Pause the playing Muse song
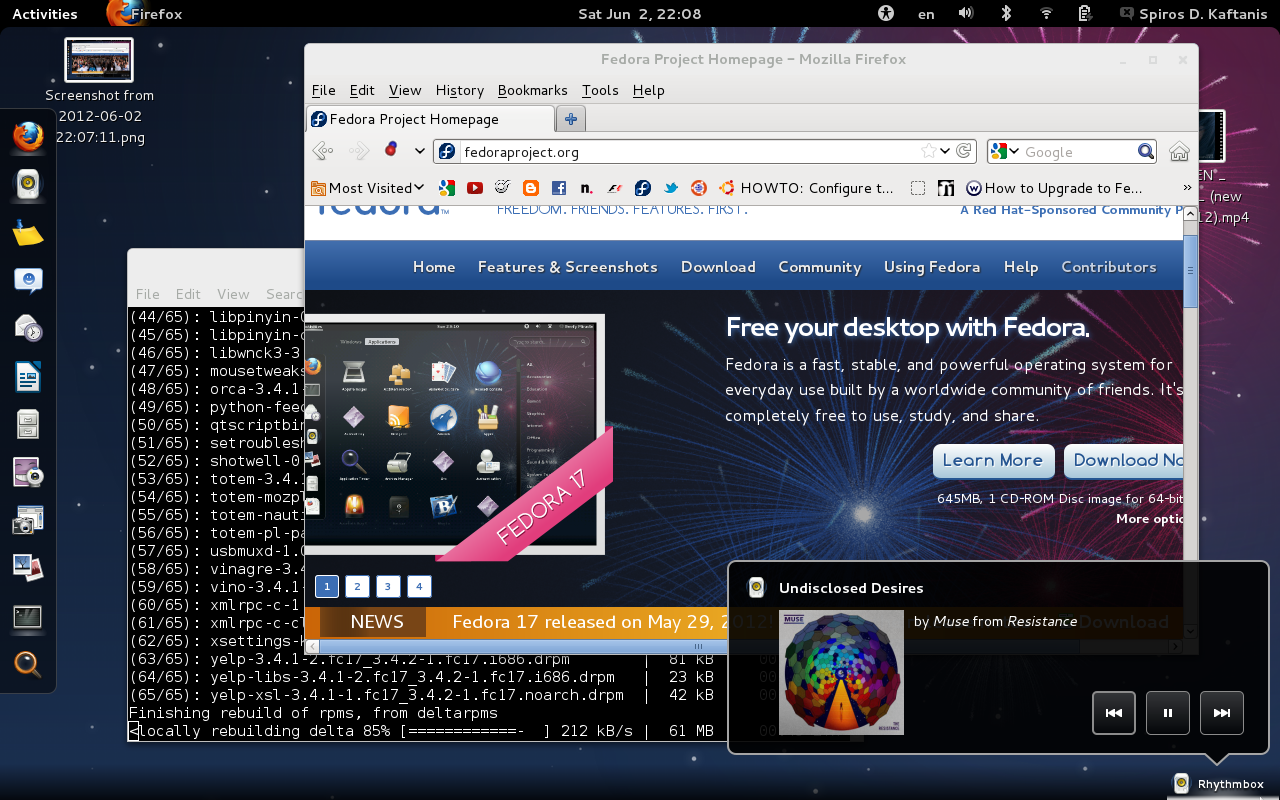This screenshot has height=800, width=1280. [1167, 713]
